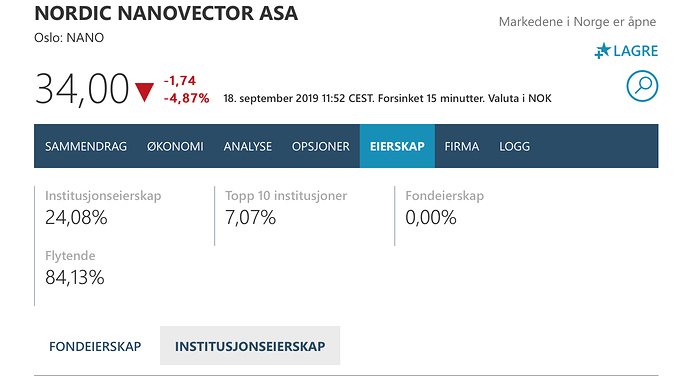Click the red downward triangle price indicator
The width and height of the screenshot is (690, 379).
[144, 92]
